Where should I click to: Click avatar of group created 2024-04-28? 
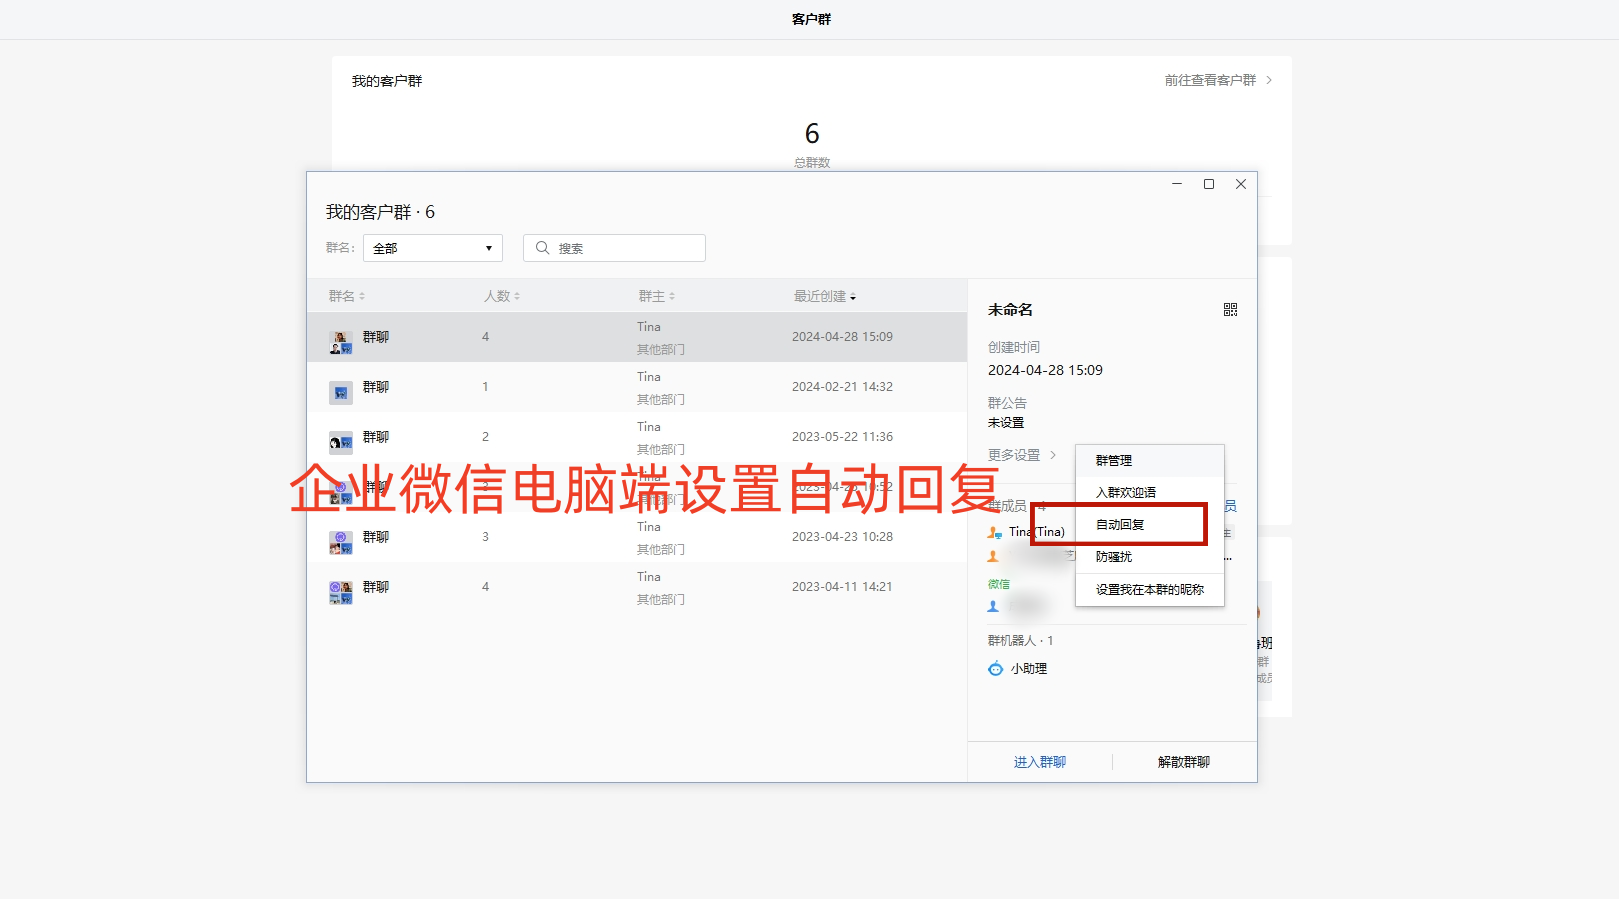pos(341,342)
